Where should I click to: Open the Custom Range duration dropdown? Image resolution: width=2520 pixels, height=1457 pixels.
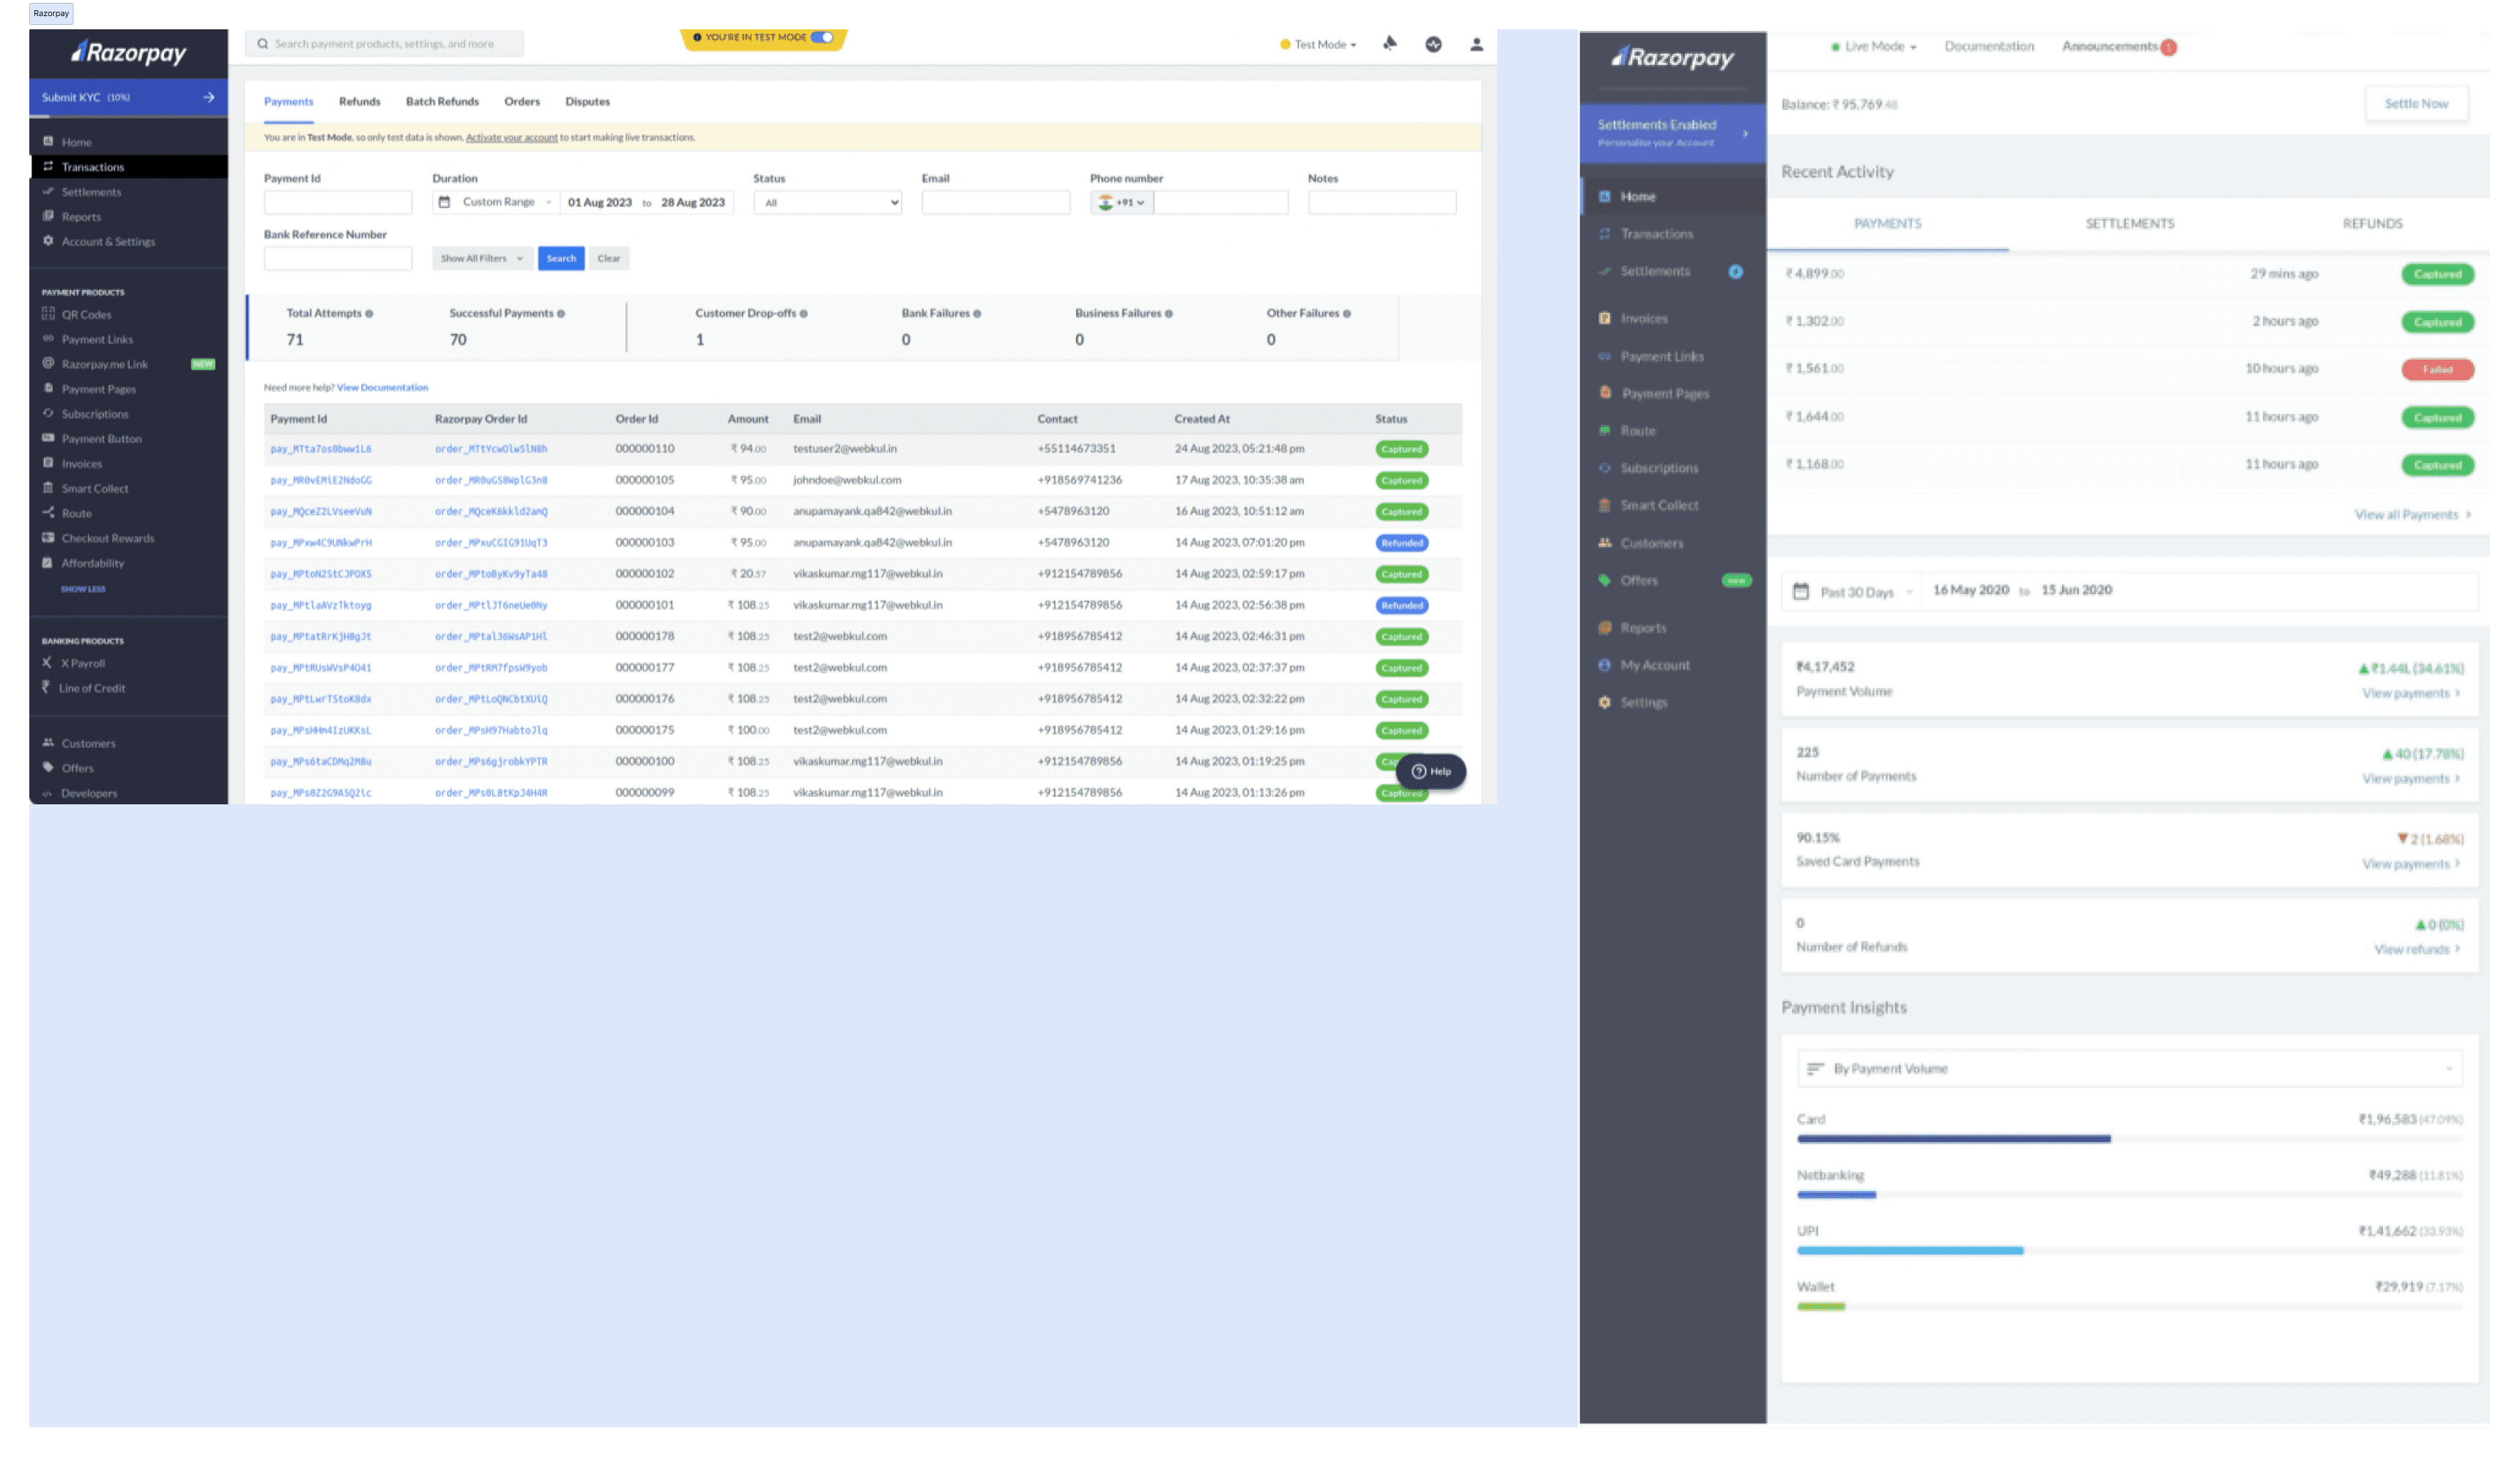pos(495,202)
